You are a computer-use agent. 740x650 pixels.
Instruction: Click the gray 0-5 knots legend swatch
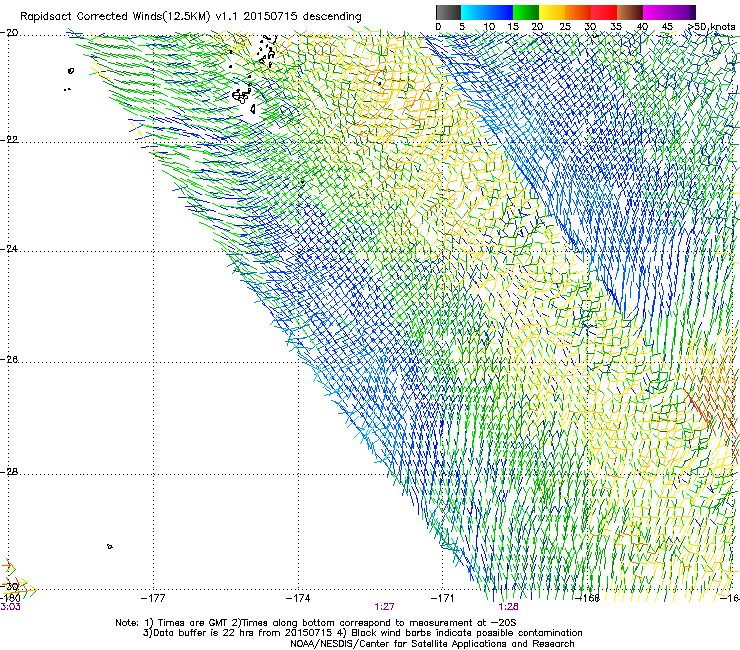(x=448, y=12)
